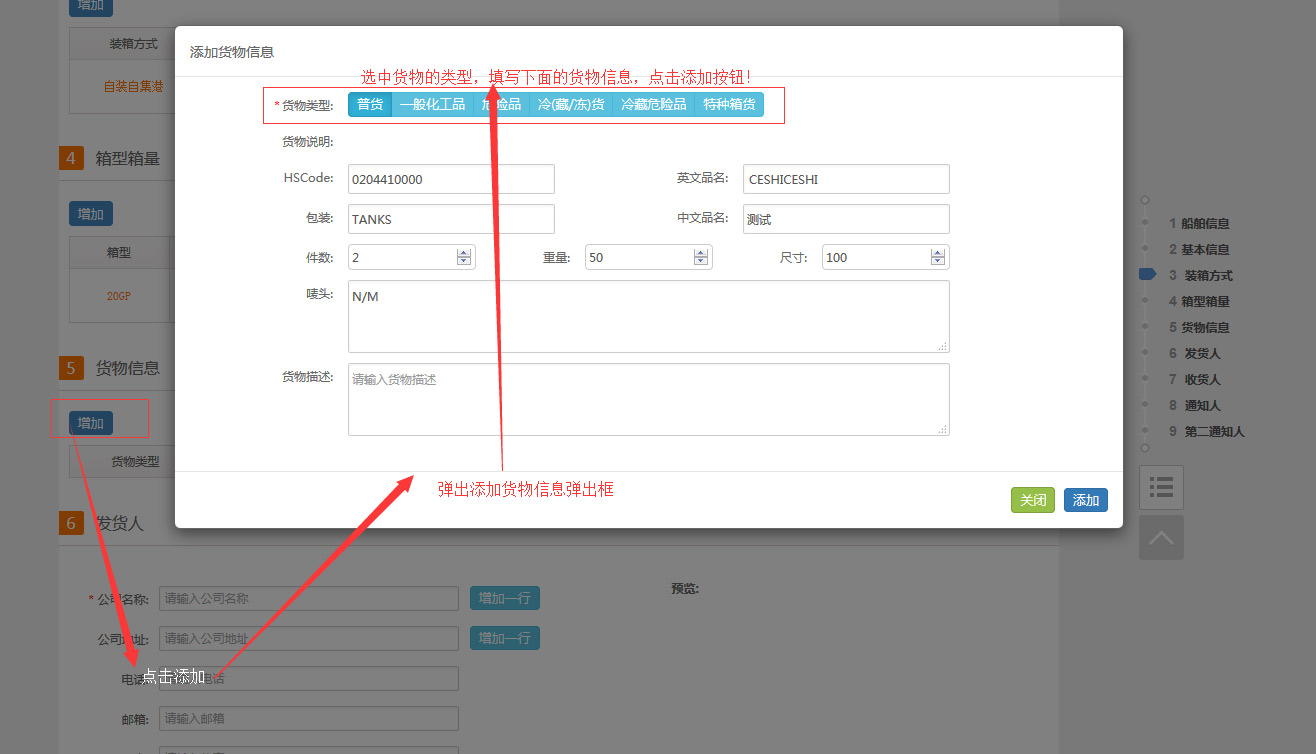Click the HSCode input field
This screenshot has width=1316, height=754.
(x=450, y=180)
